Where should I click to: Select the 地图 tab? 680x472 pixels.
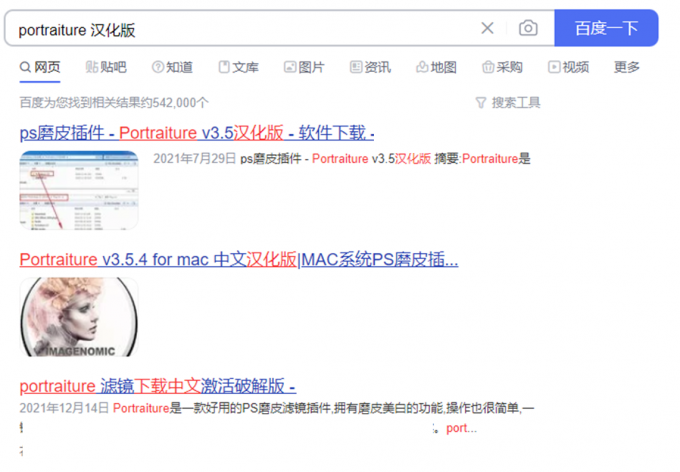436,67
